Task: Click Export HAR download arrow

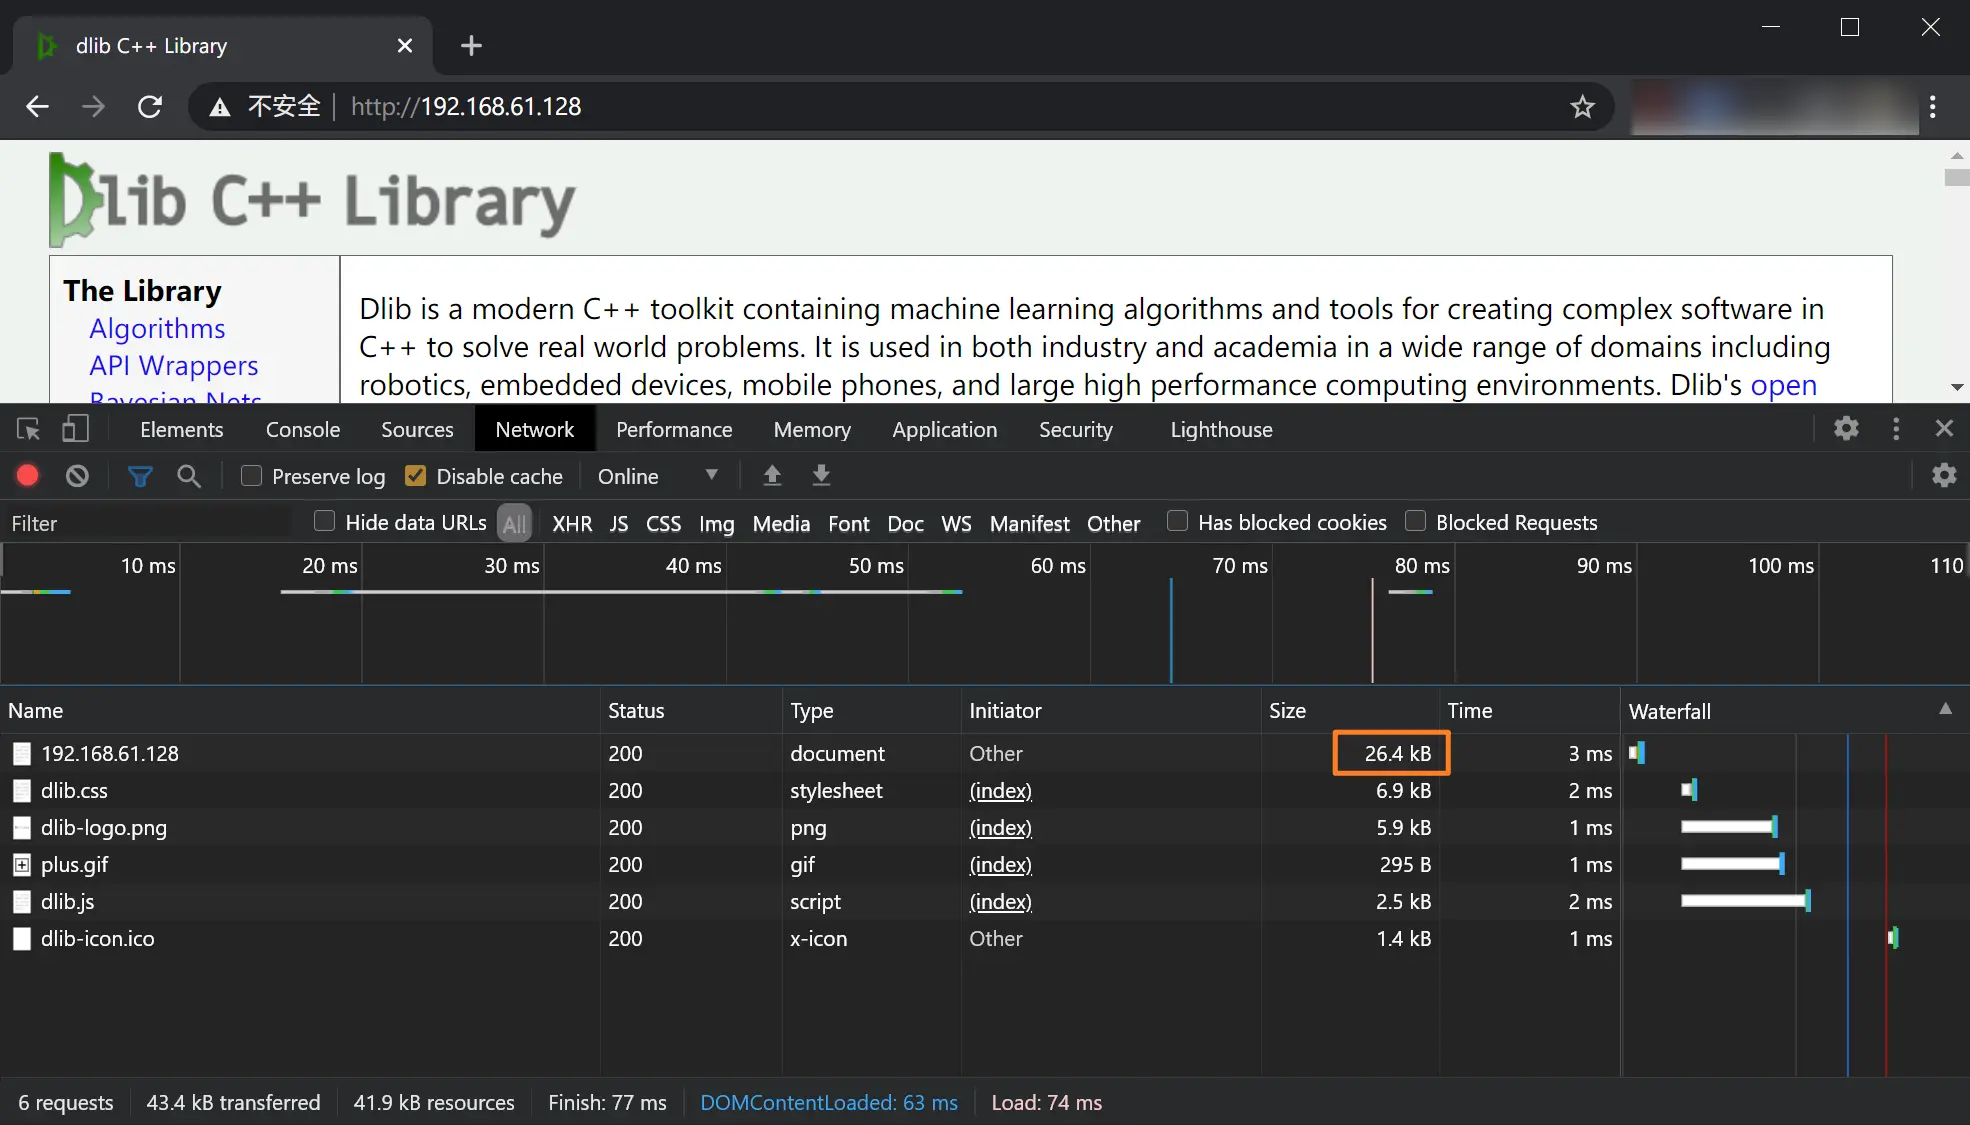Action: pyautogui.click(x=821, y=476)
